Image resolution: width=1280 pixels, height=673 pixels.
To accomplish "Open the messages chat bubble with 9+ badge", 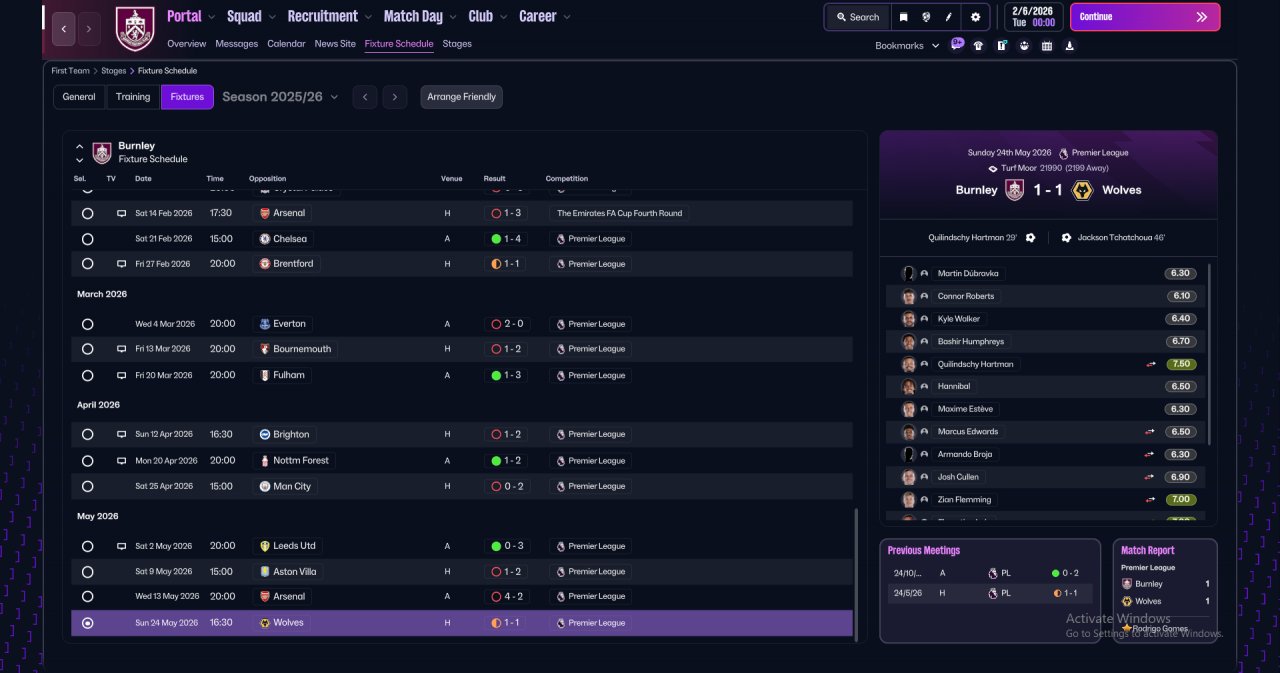I will click(x=958, y=45).
